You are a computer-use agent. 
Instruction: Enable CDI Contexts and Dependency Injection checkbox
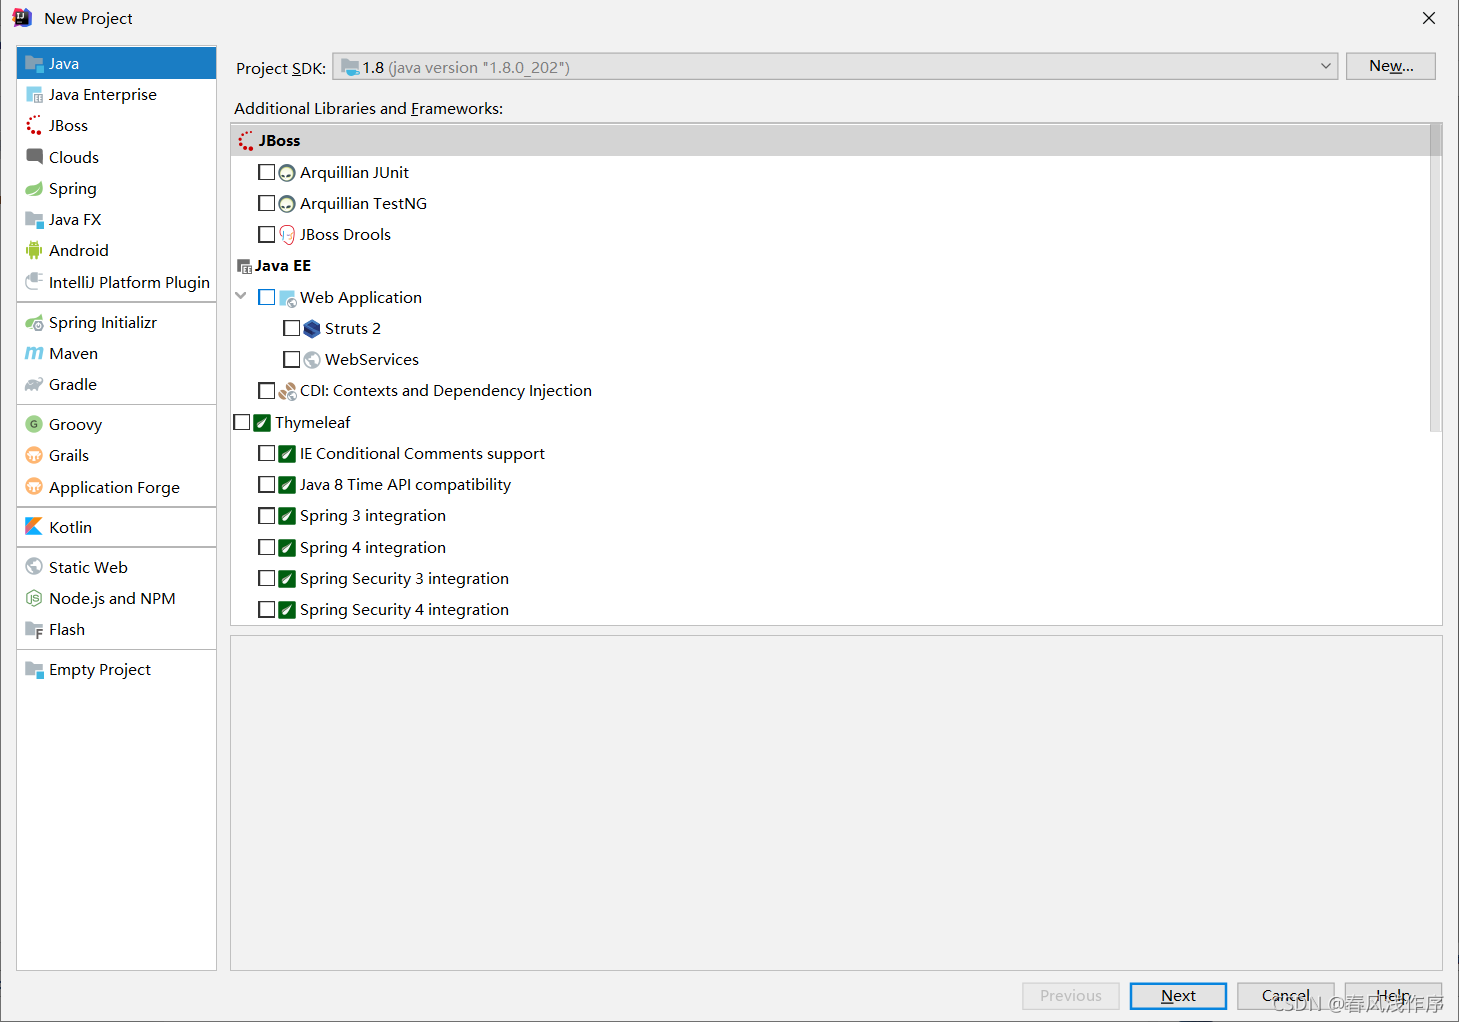click(x=266, y=390)
